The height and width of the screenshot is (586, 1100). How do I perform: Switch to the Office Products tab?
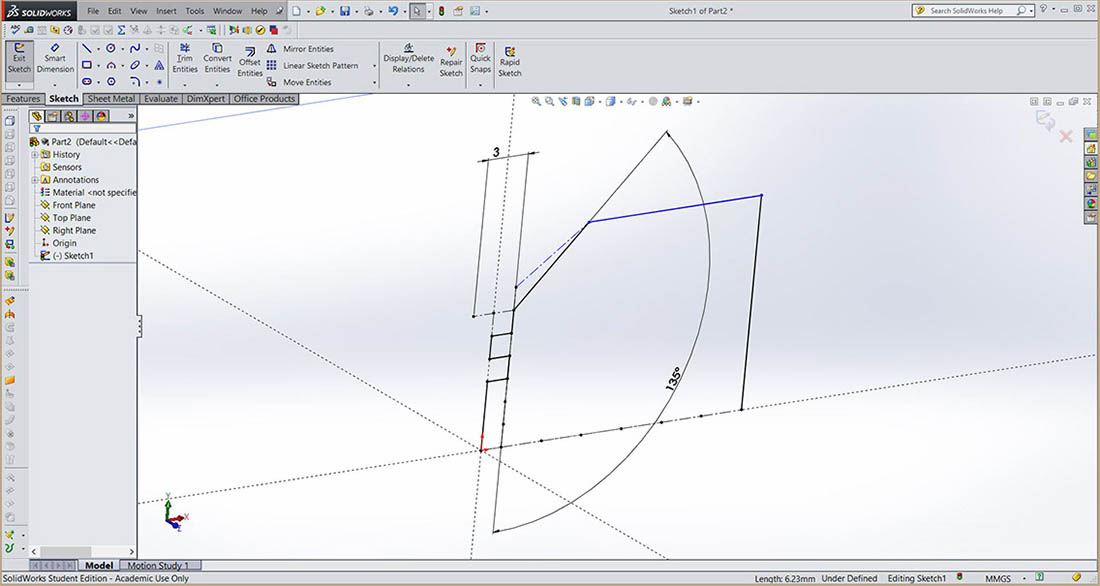coord(264,99)
